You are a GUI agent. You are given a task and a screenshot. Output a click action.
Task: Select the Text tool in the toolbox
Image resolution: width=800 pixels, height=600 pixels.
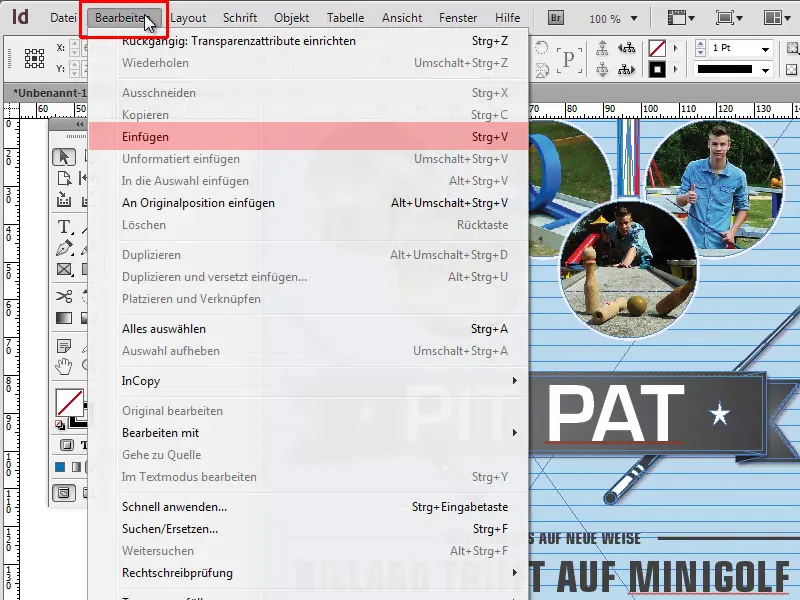pyautogui.click(x=64, y=227)
